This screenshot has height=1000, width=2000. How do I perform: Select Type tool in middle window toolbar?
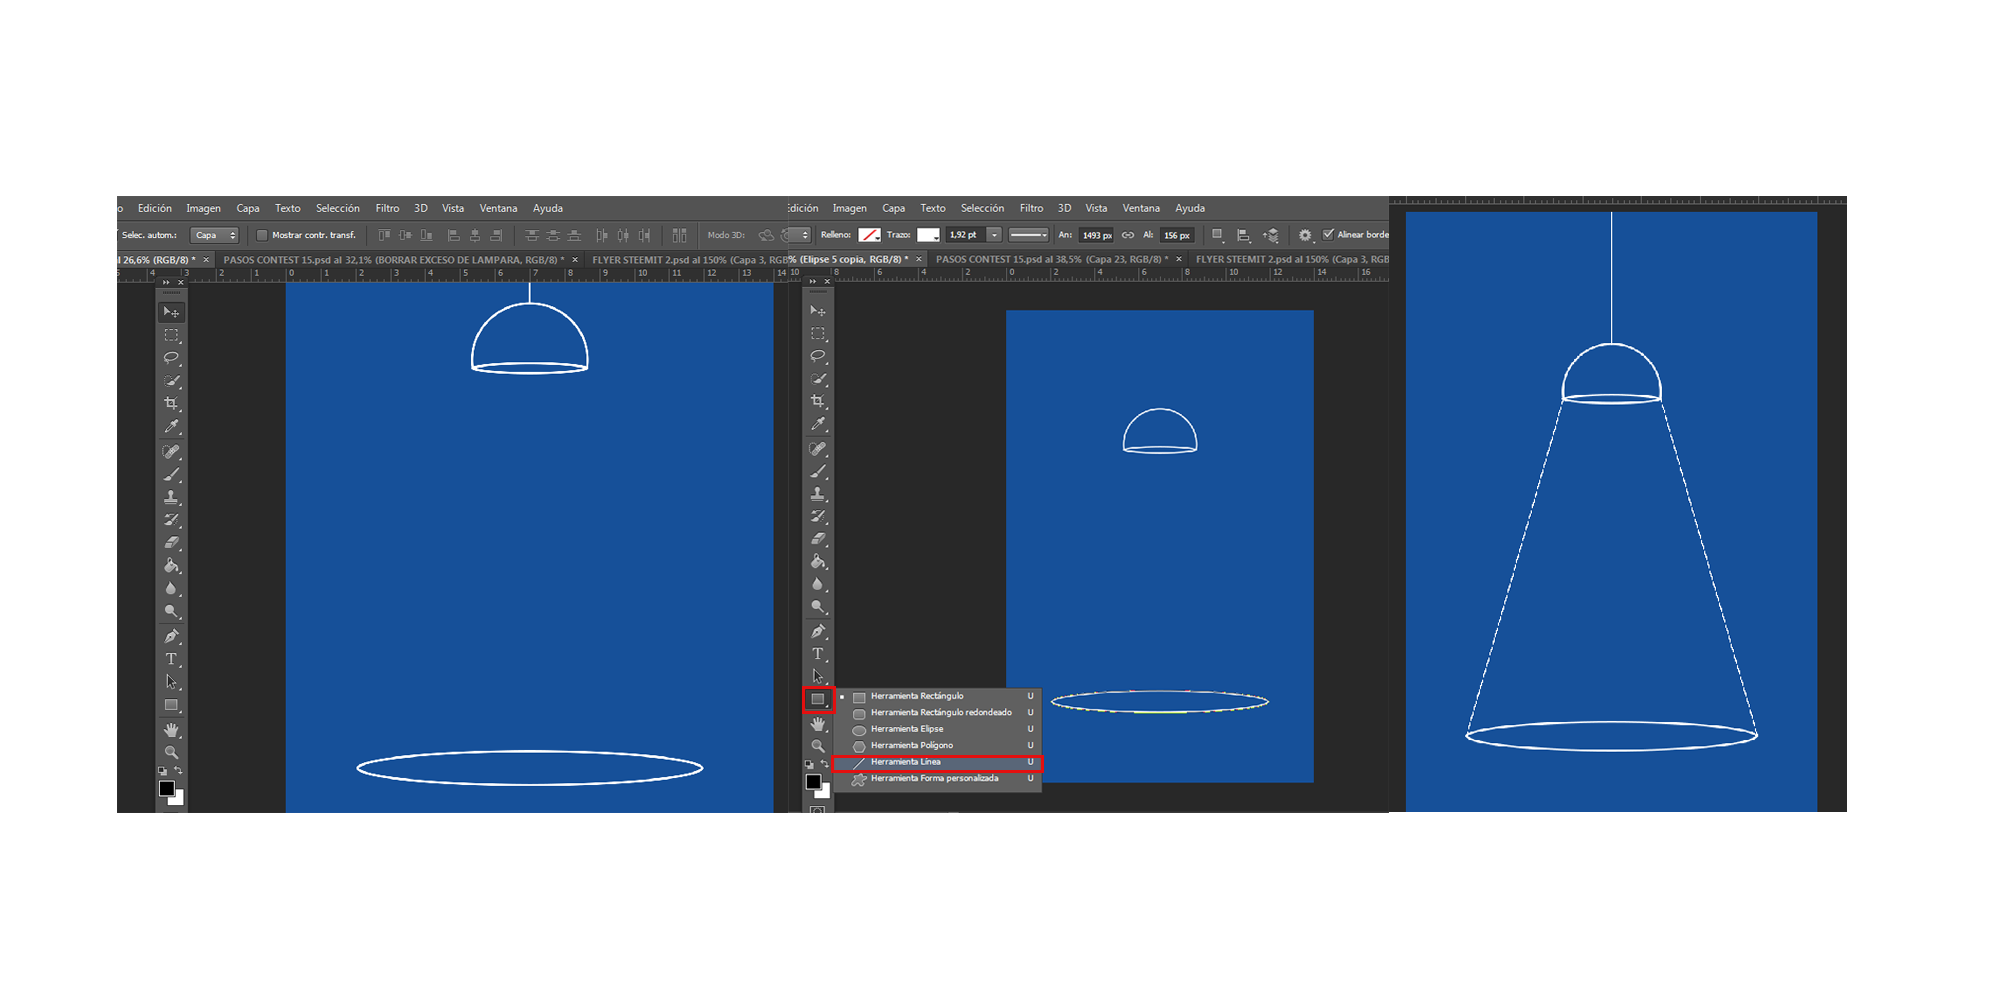[818, 654]
